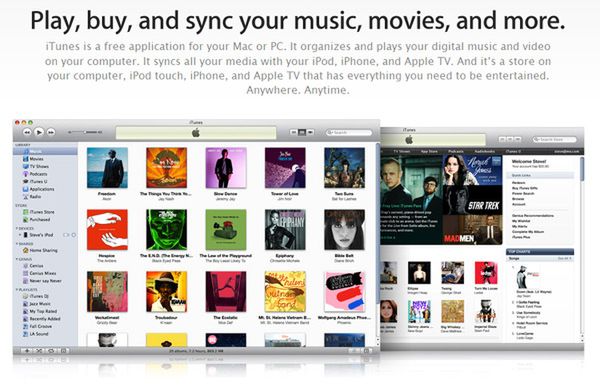This screenshot has width=600, height=392.
Task: Open the App Store tab in the store
Action: click(x=429, y=152)
